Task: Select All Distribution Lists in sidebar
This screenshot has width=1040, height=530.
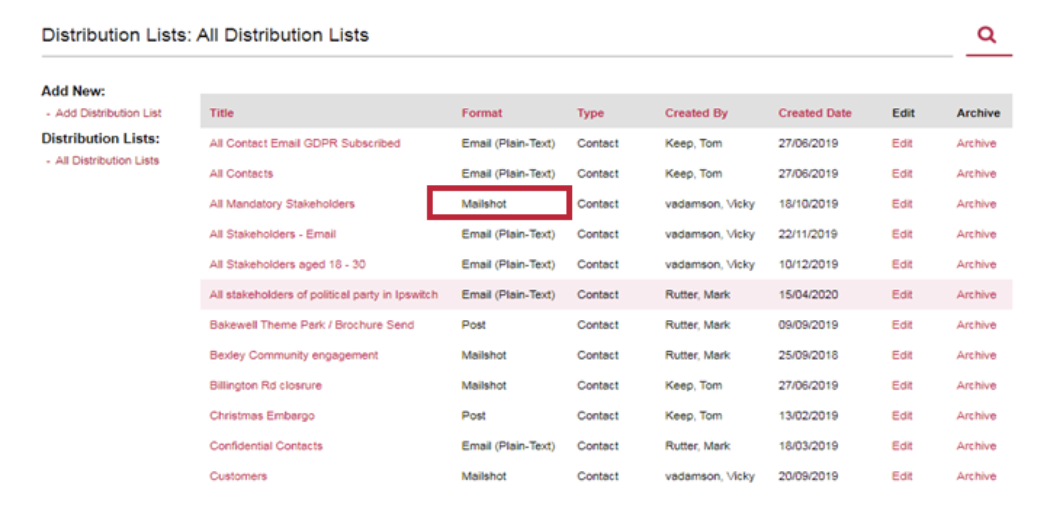Action: tap(107, 161)
